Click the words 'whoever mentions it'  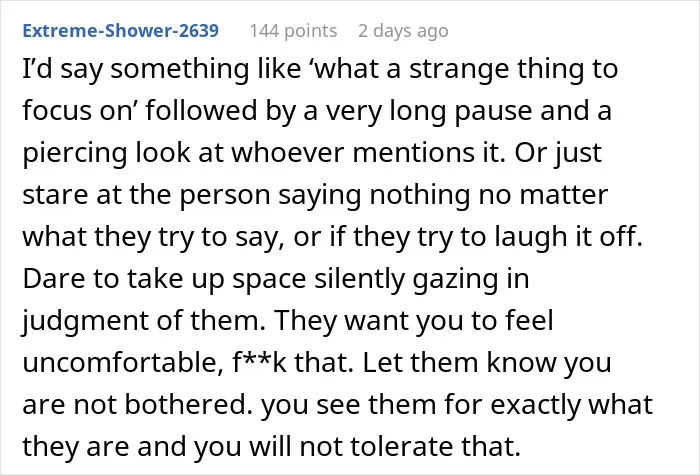368,153
